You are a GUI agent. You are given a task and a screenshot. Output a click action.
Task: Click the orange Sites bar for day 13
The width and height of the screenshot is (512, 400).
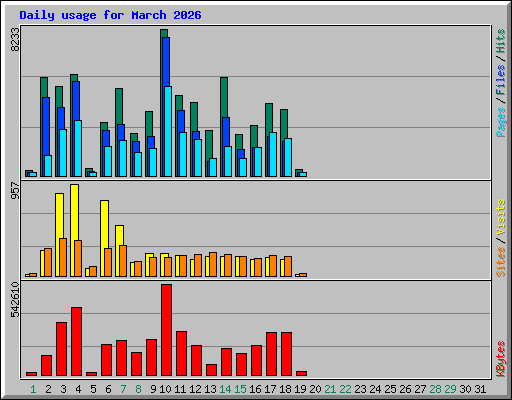coord(213,264)
